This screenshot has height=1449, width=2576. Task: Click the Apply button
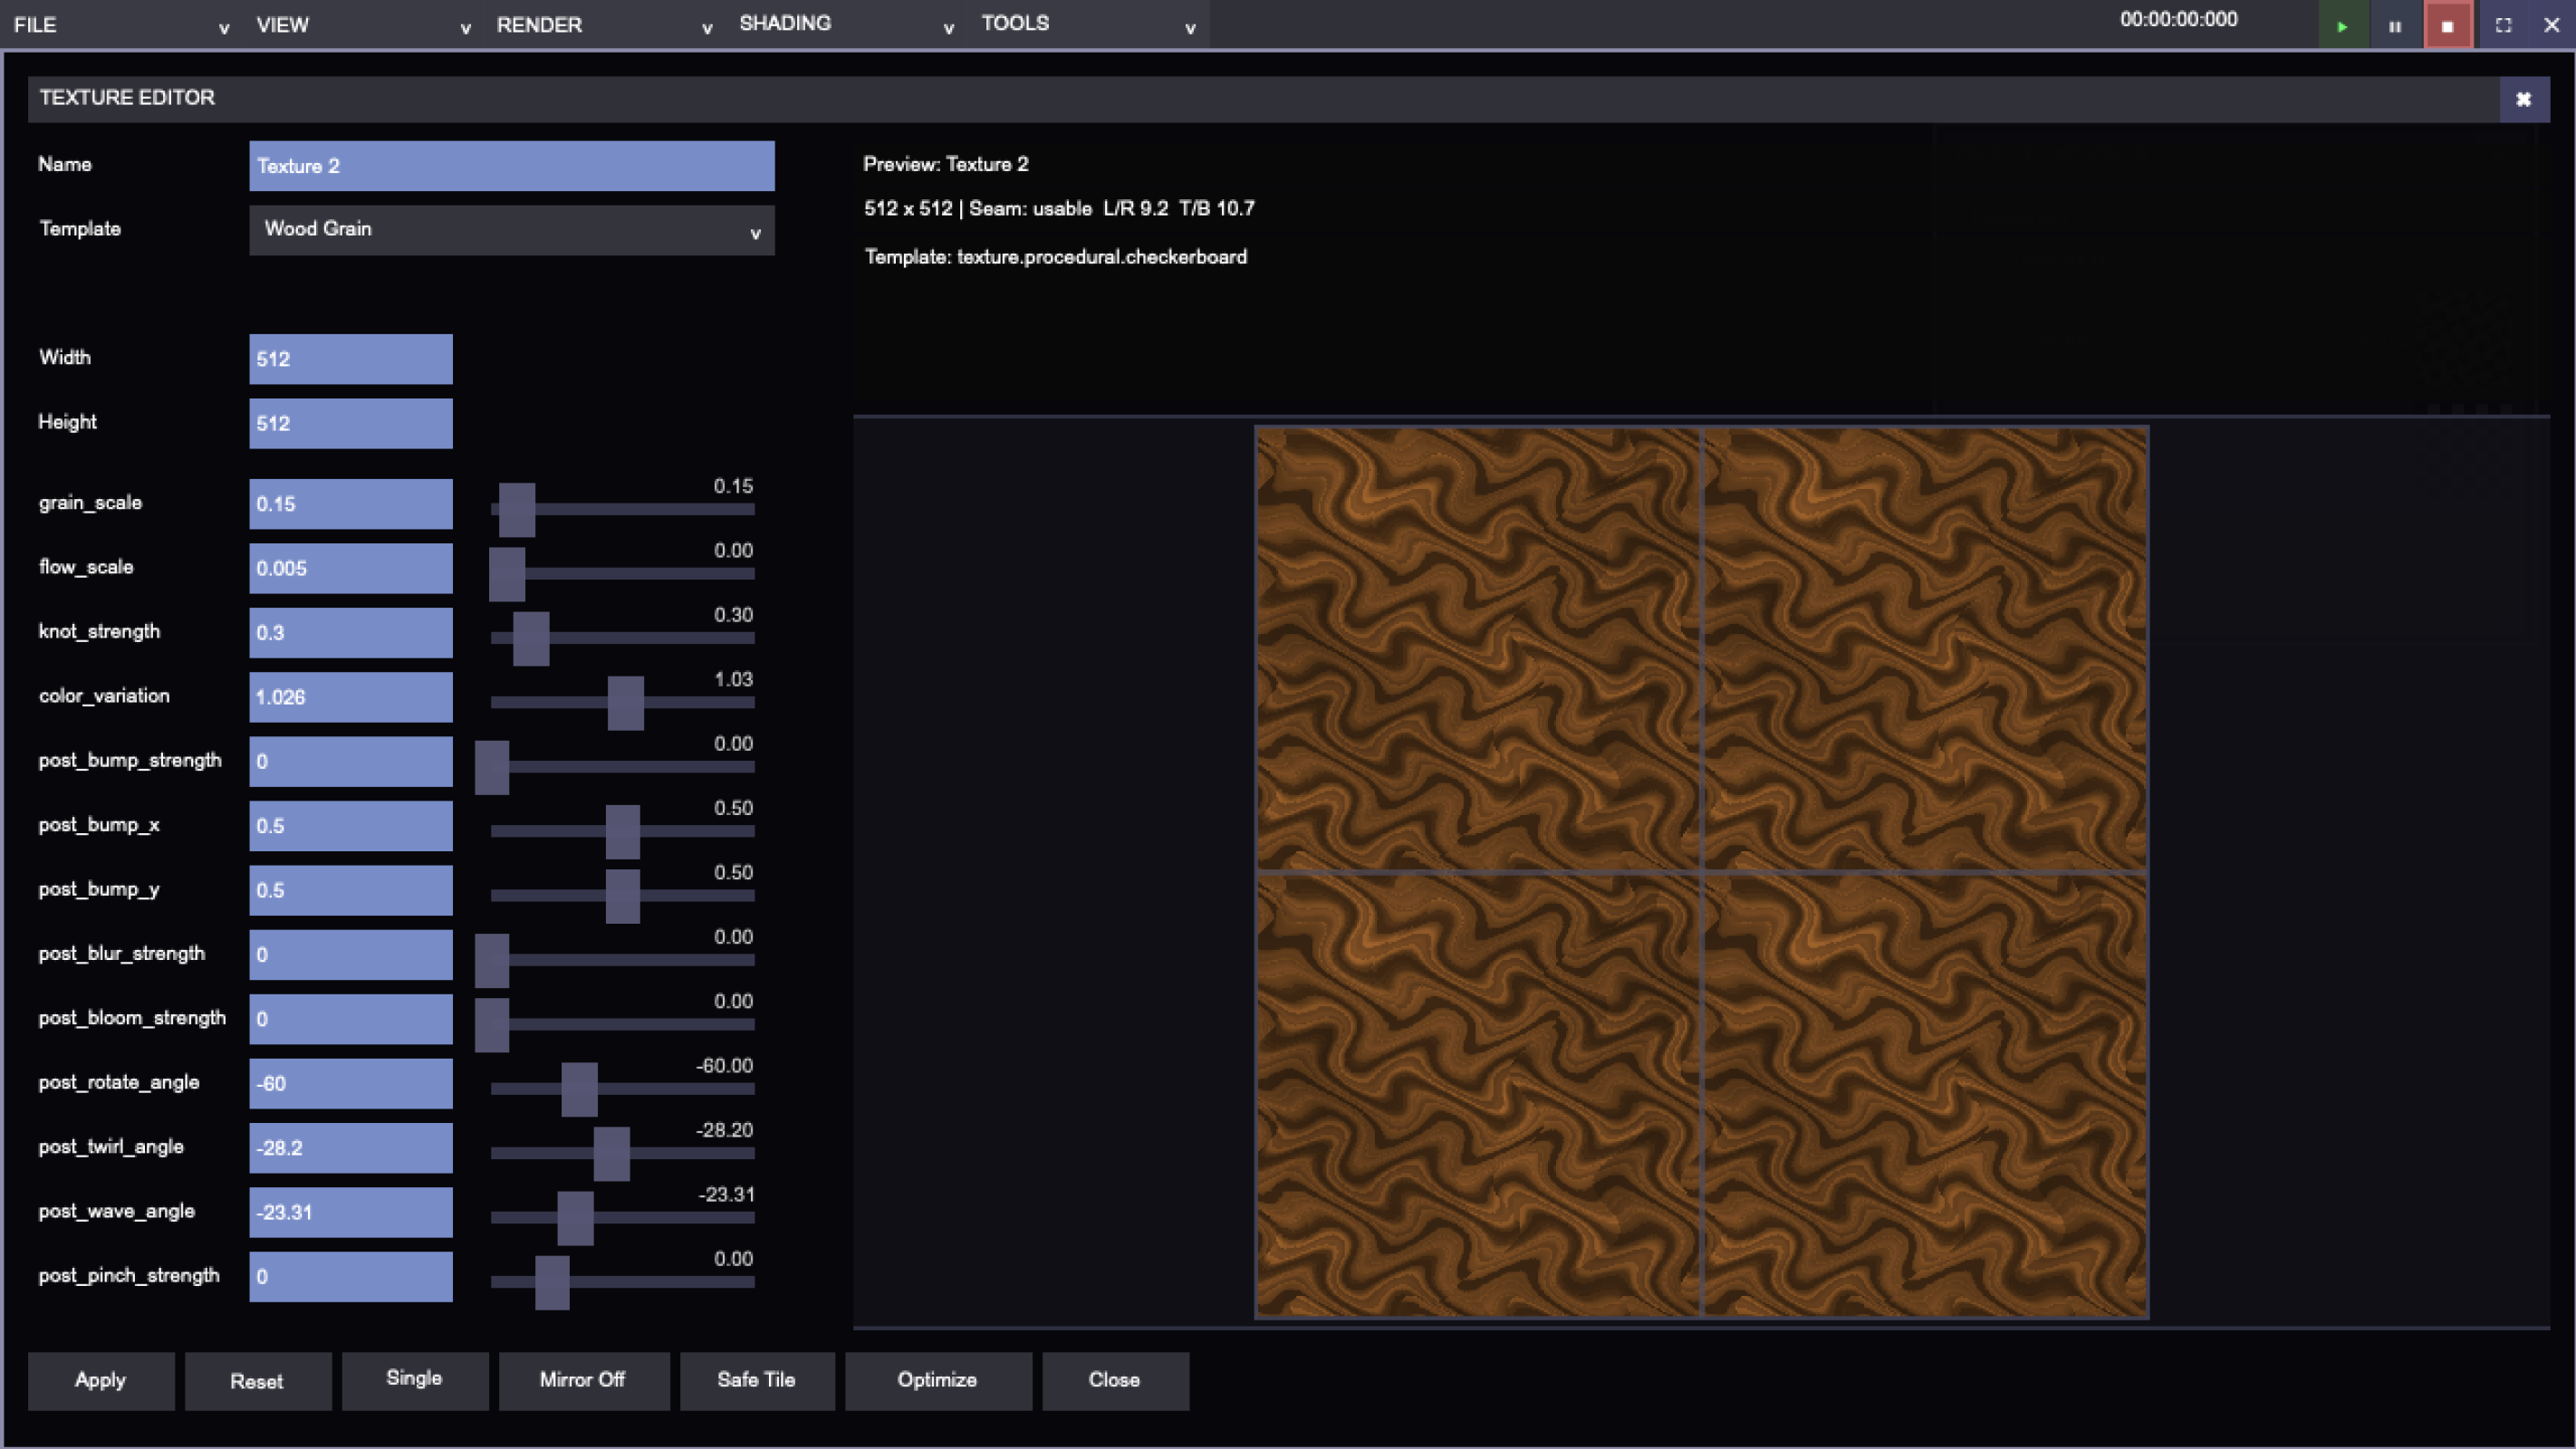(x=100, y=1380)
